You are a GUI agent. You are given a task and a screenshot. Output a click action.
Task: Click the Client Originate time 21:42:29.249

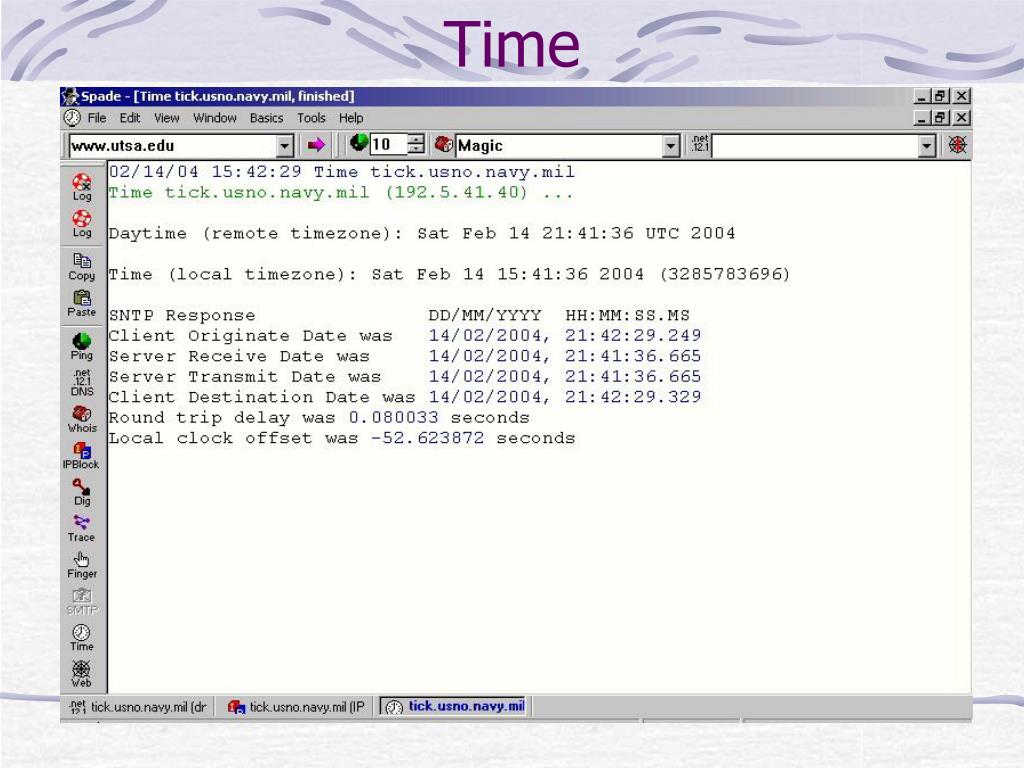click(633, 336)
